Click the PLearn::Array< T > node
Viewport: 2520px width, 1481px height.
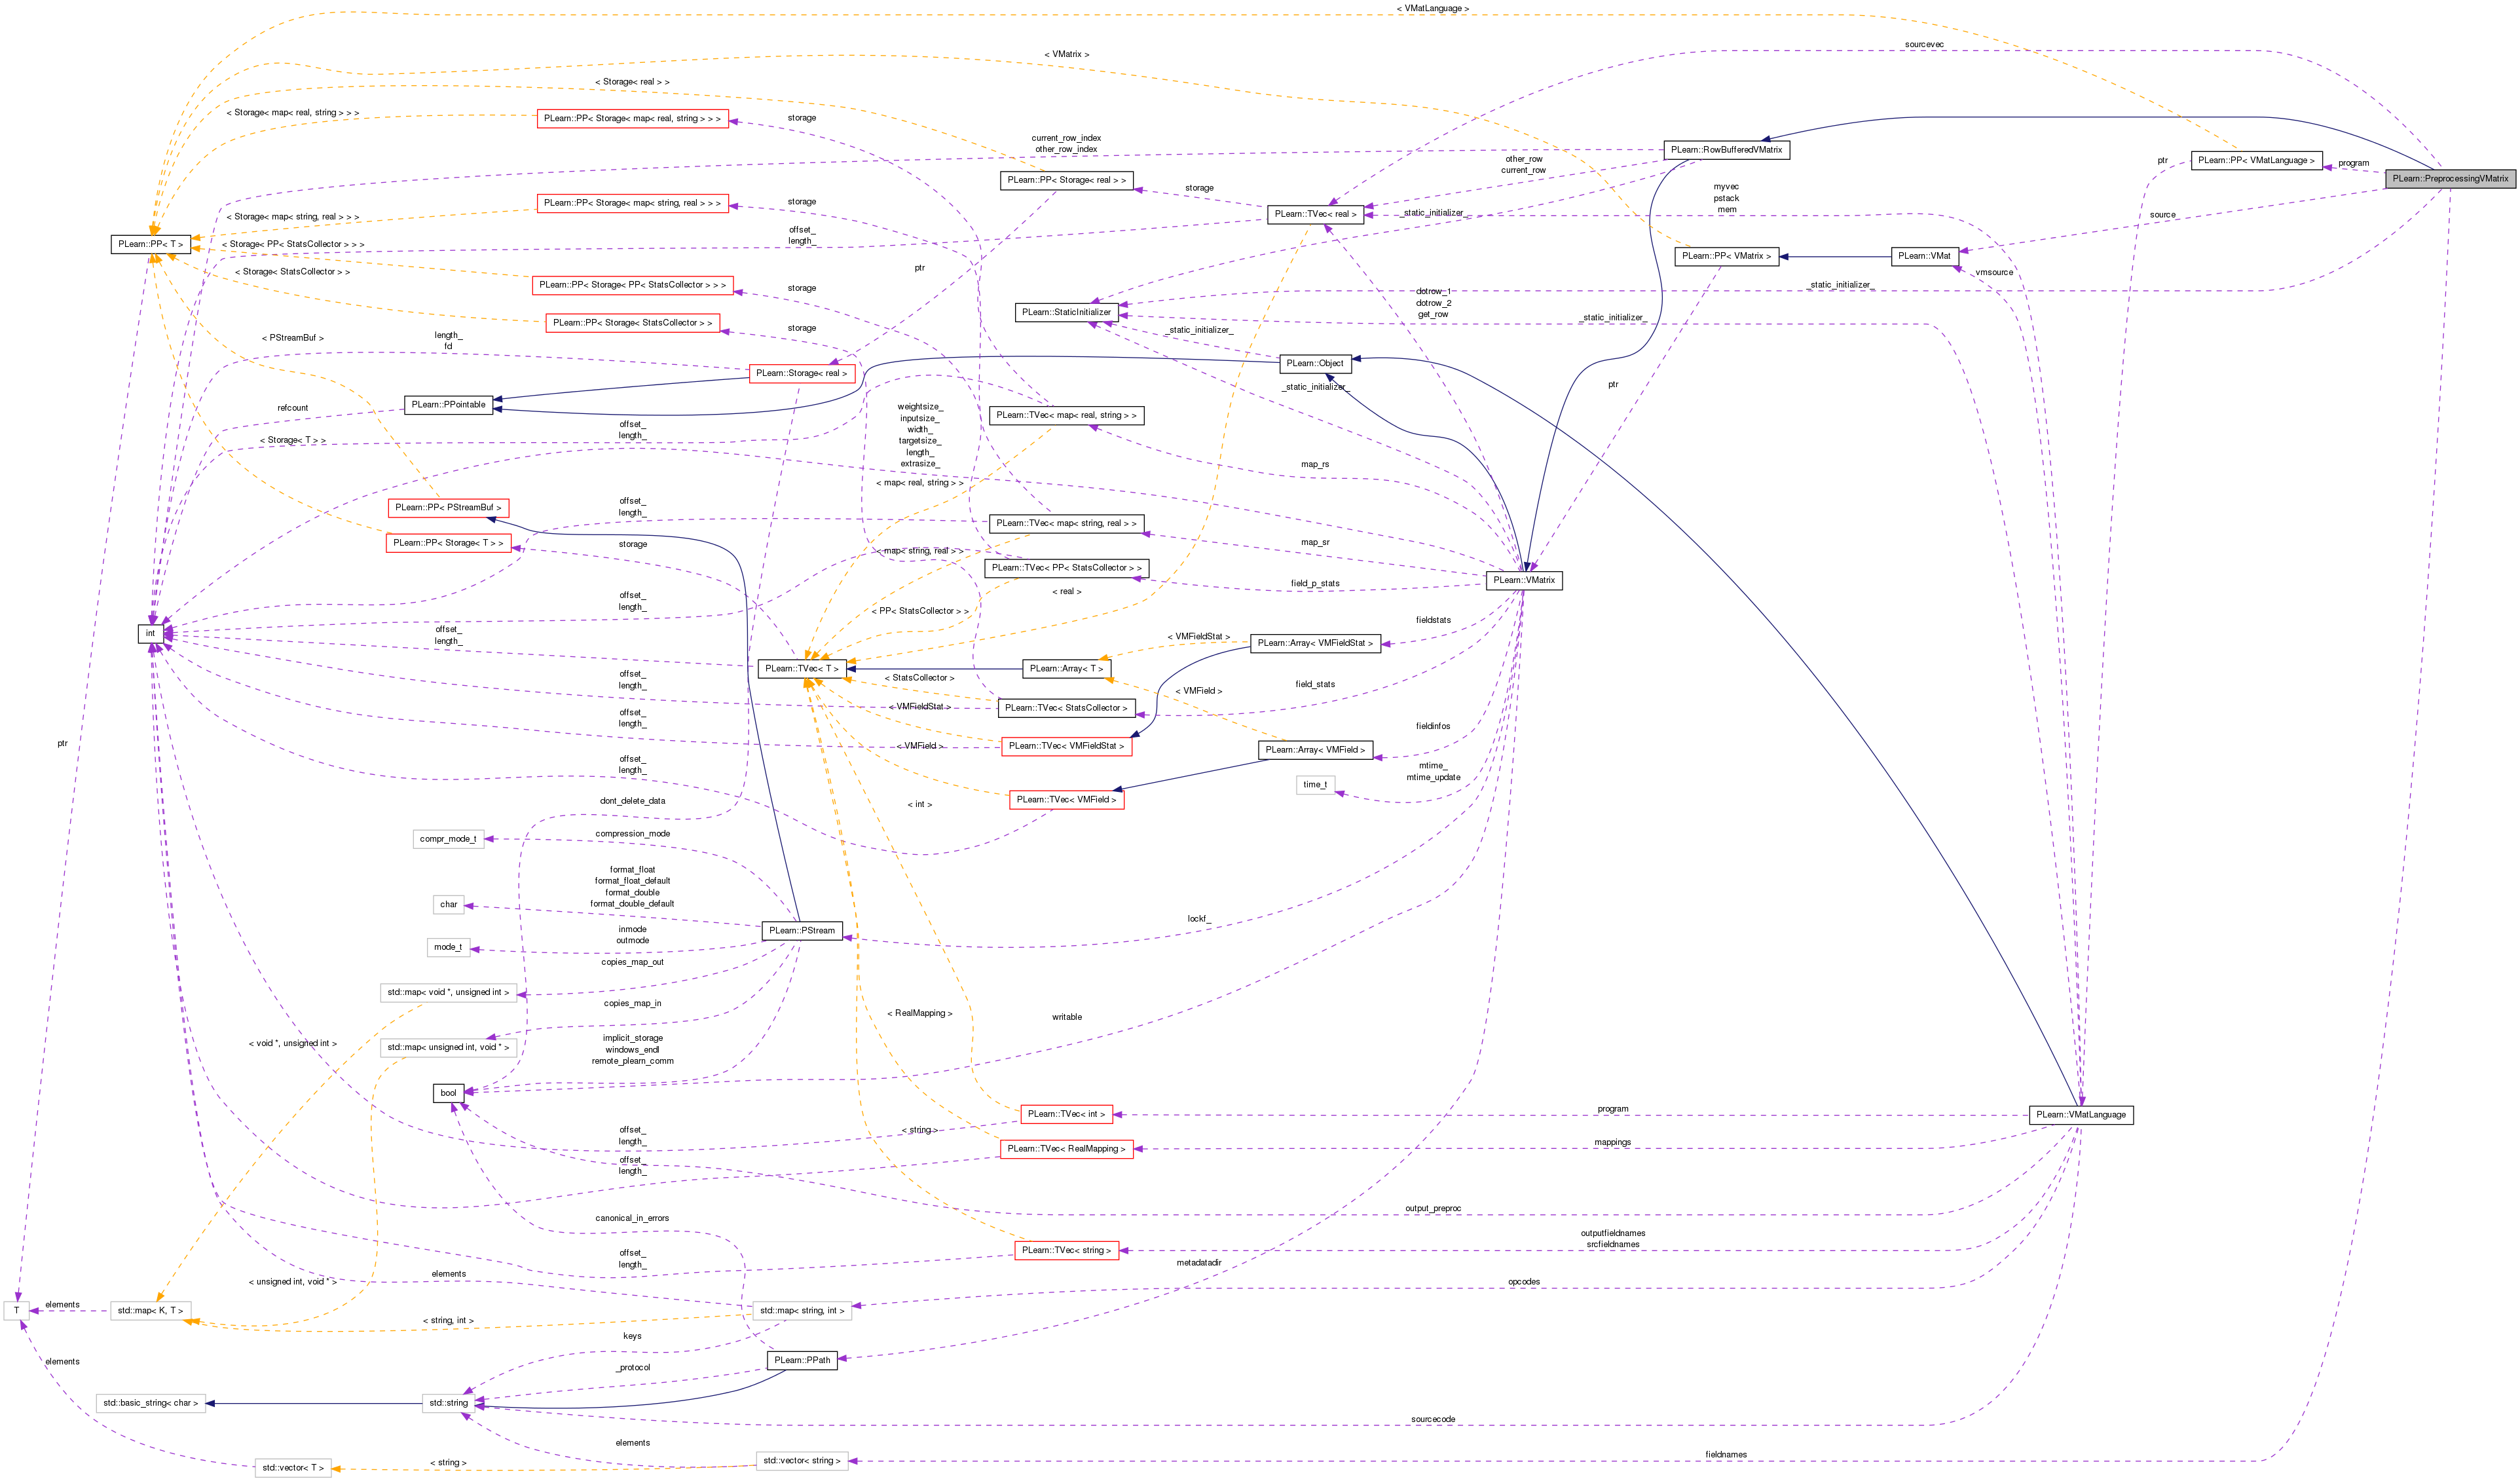click(x=1066, y=668)
